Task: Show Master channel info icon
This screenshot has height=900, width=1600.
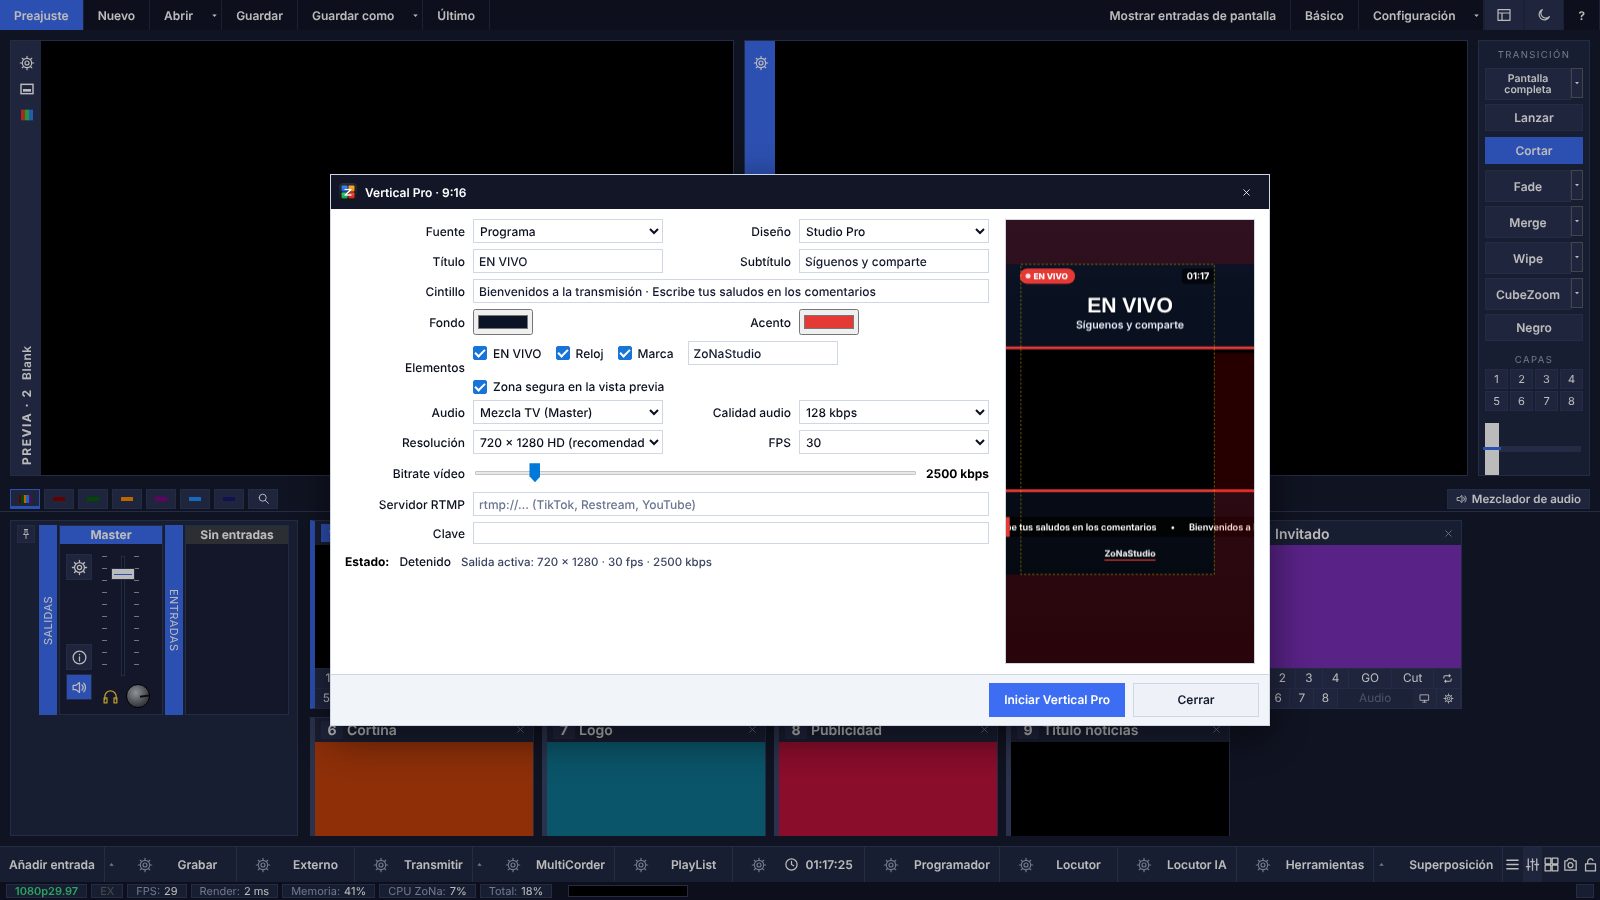Action: click(x=79, y=657)
